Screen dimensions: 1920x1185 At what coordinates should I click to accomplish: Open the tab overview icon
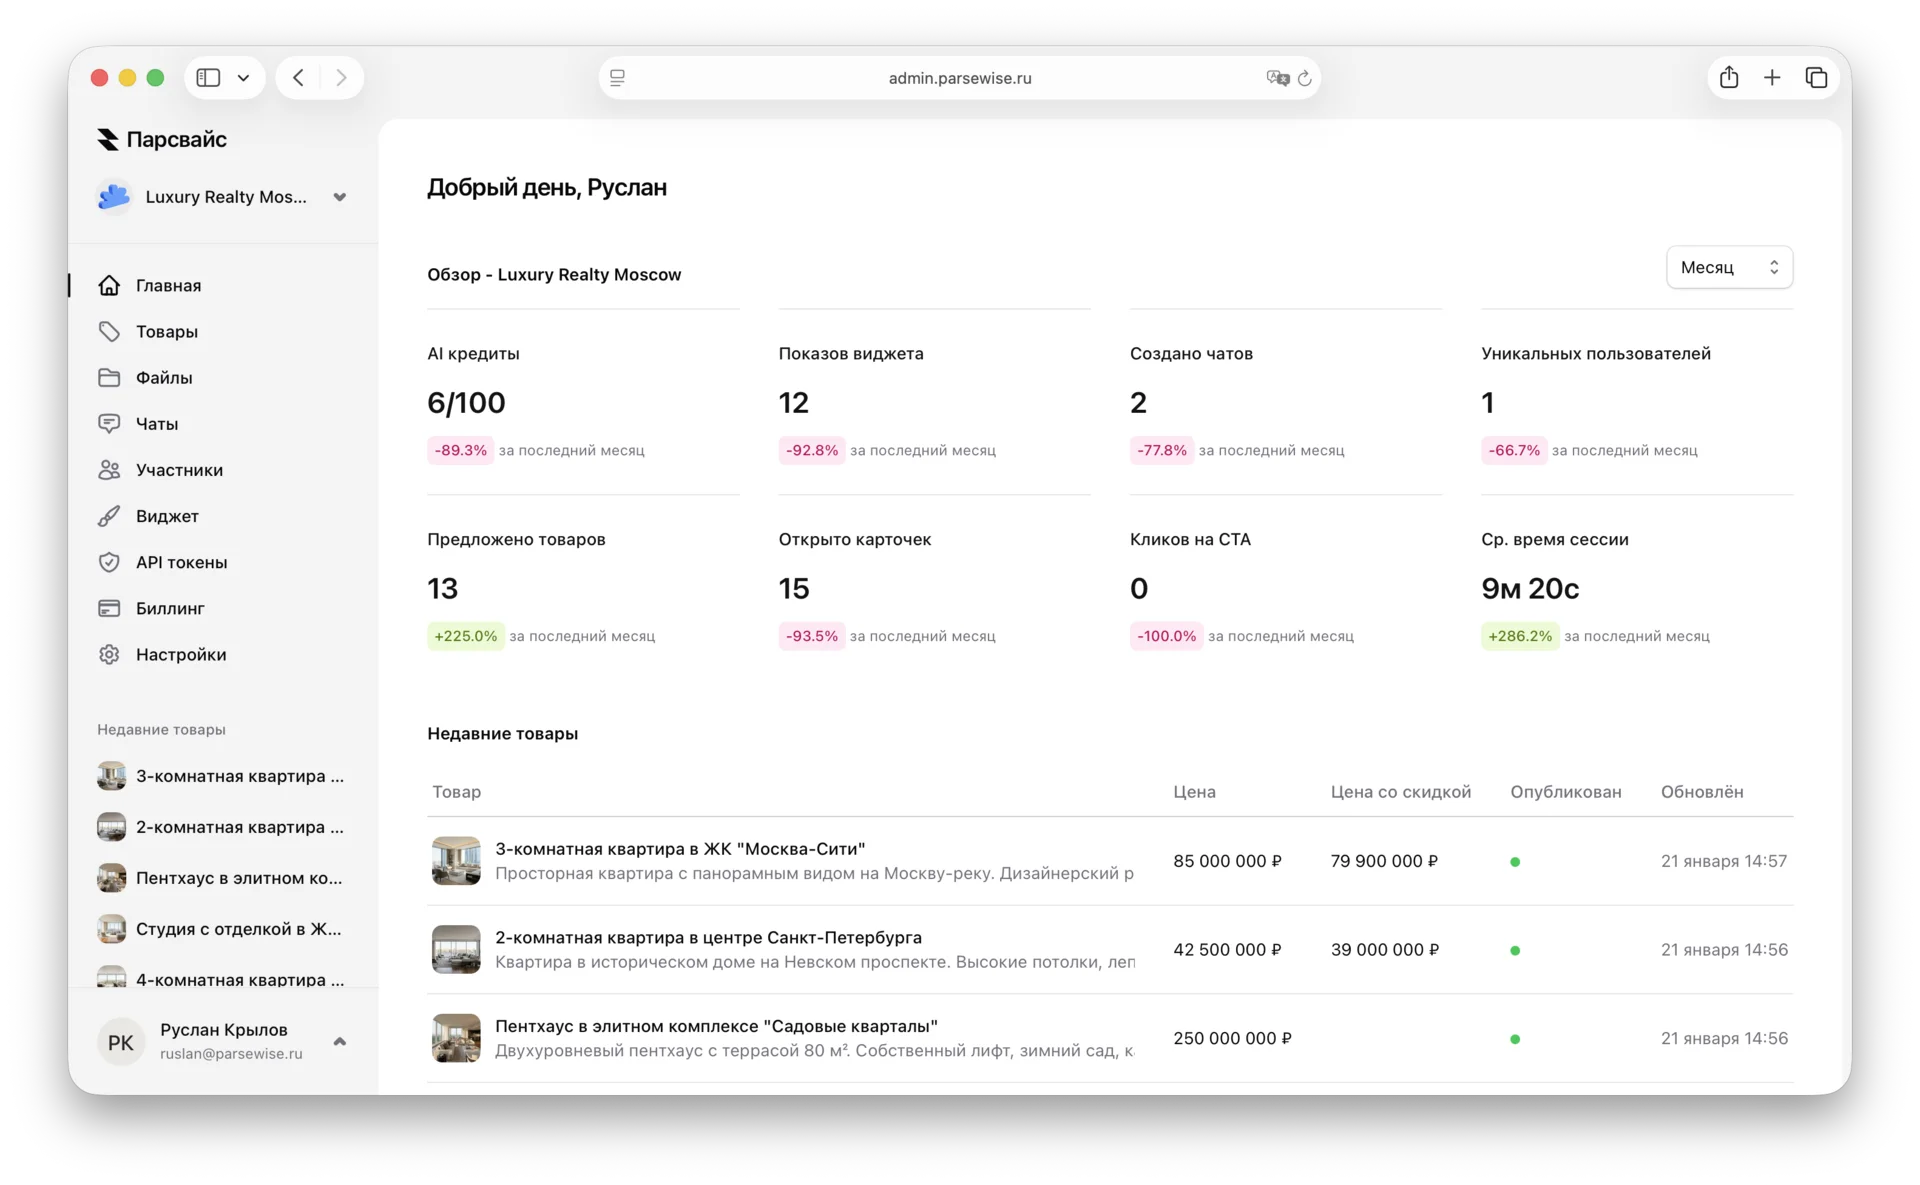click(x=1816, y=78)
